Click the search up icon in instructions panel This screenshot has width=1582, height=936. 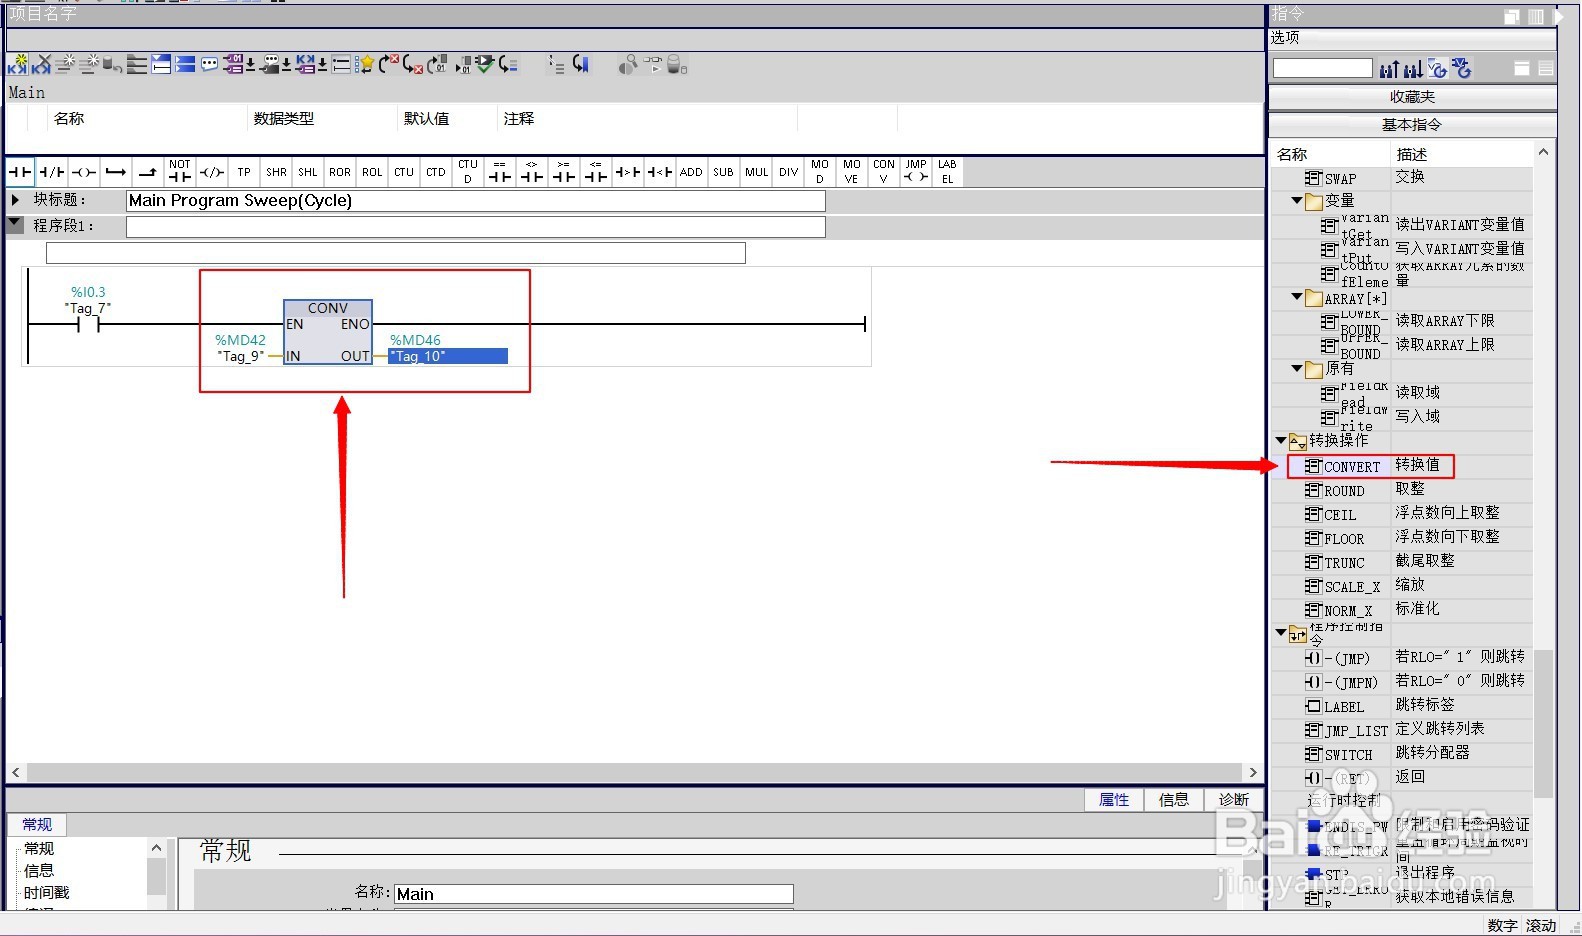coord(1389,69)
